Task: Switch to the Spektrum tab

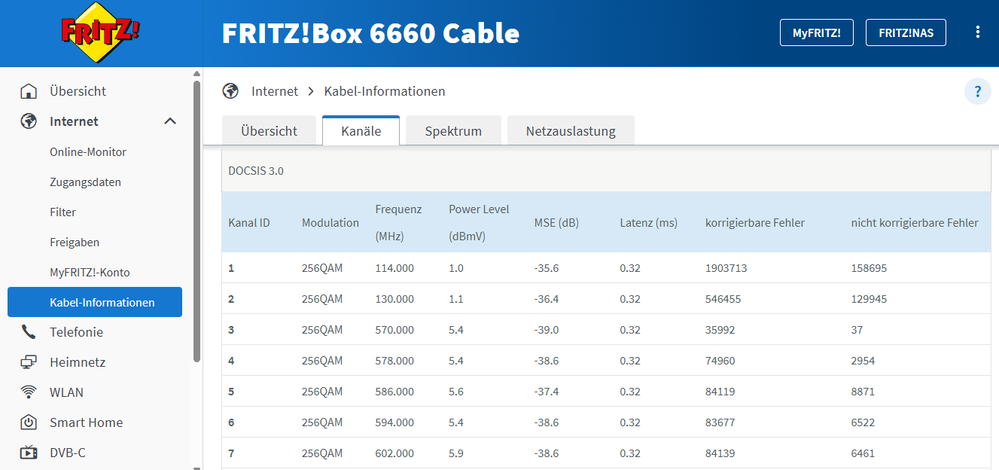Action: (x=453, y=131)
